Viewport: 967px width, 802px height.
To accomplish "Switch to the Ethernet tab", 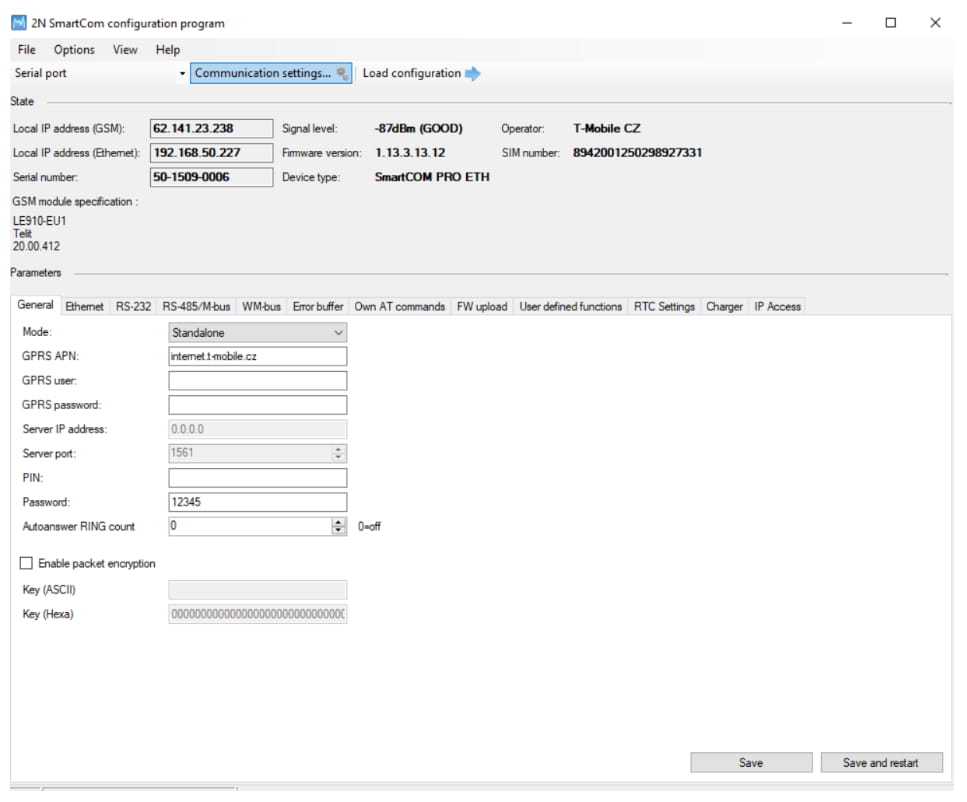I will pyautogui.click(x=84, y=307).
